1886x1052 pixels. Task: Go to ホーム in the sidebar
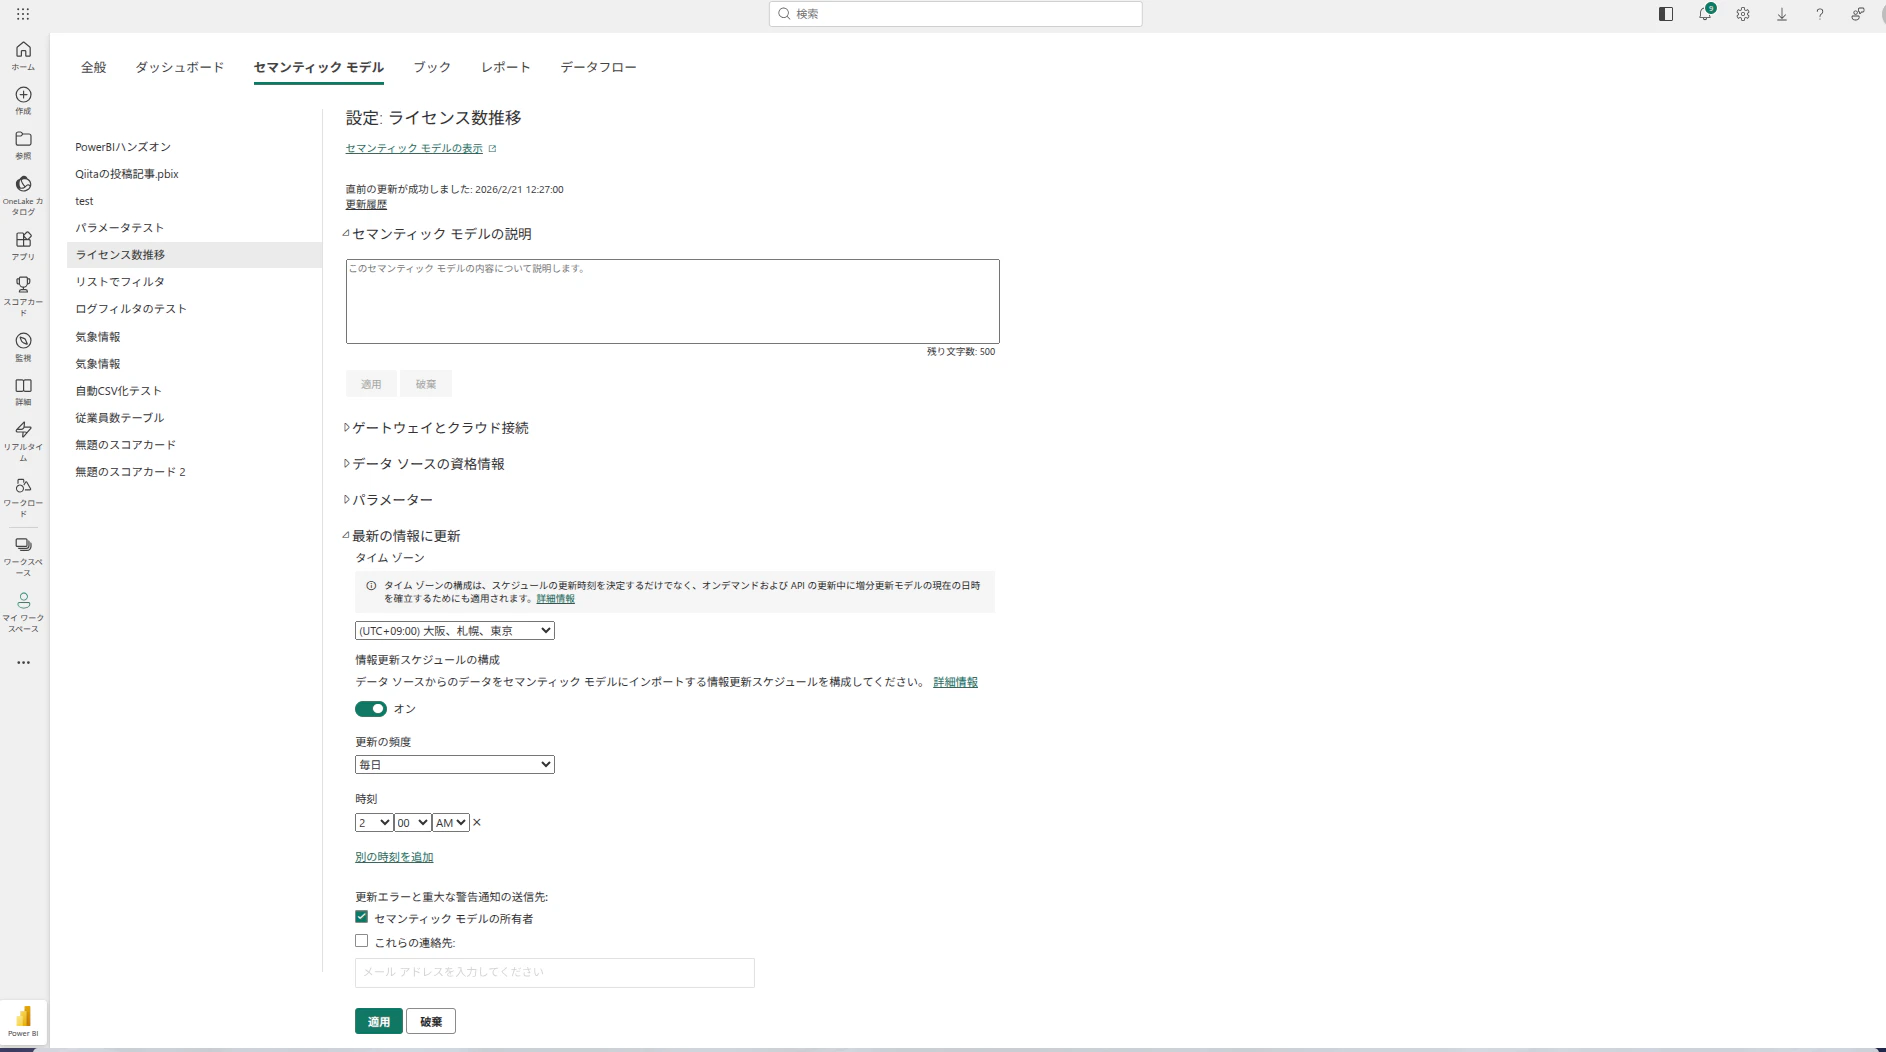pos(23,55)
